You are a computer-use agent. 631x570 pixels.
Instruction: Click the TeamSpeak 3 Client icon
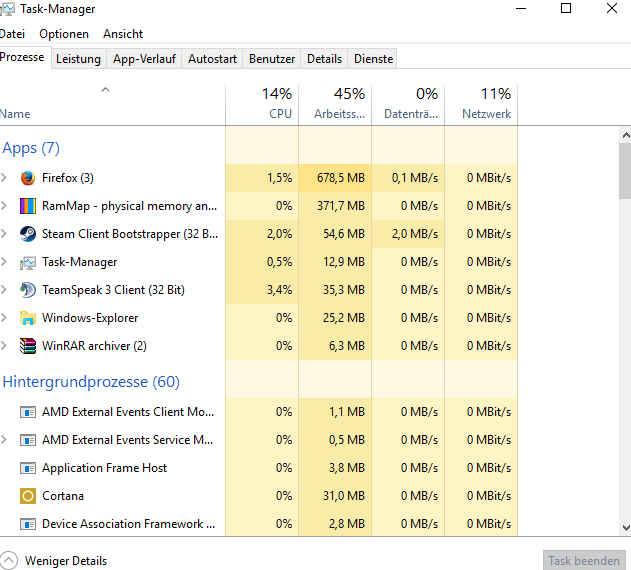point(28,290)
